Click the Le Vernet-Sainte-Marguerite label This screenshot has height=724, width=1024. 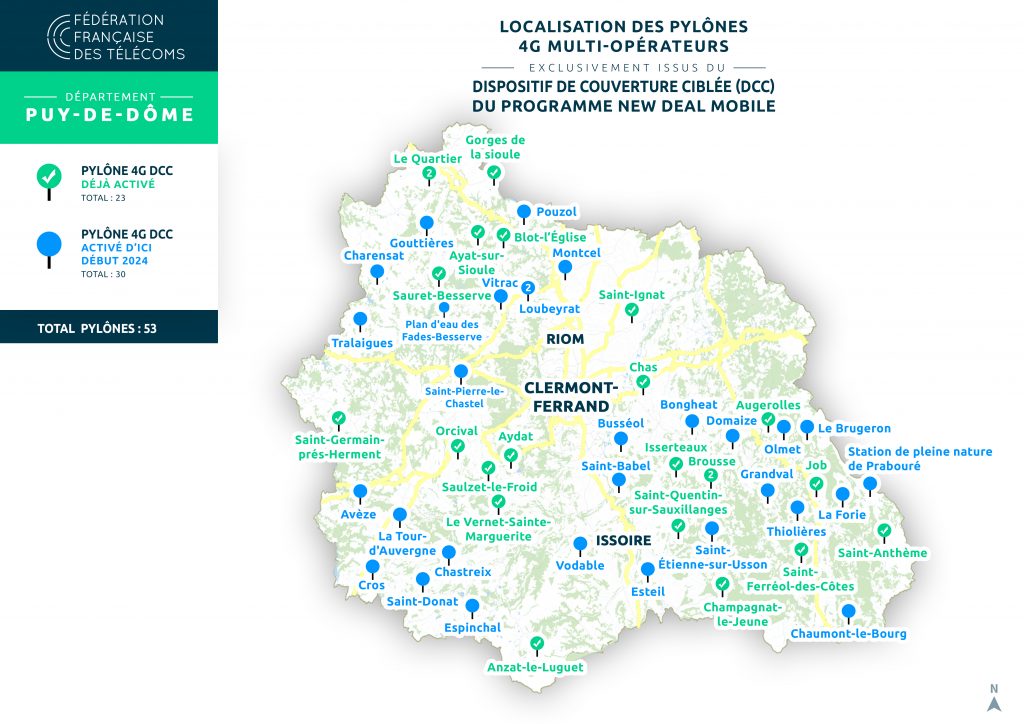(x=498, y=529)
